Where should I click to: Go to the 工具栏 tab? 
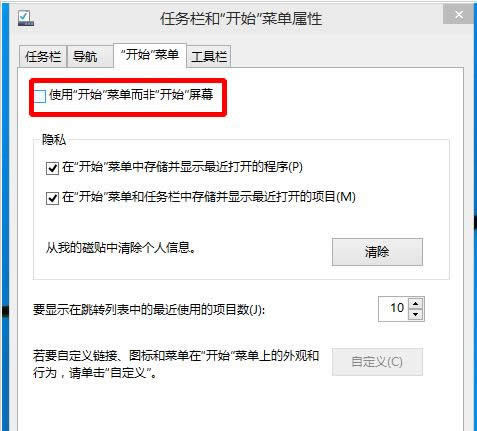point(209,56)
